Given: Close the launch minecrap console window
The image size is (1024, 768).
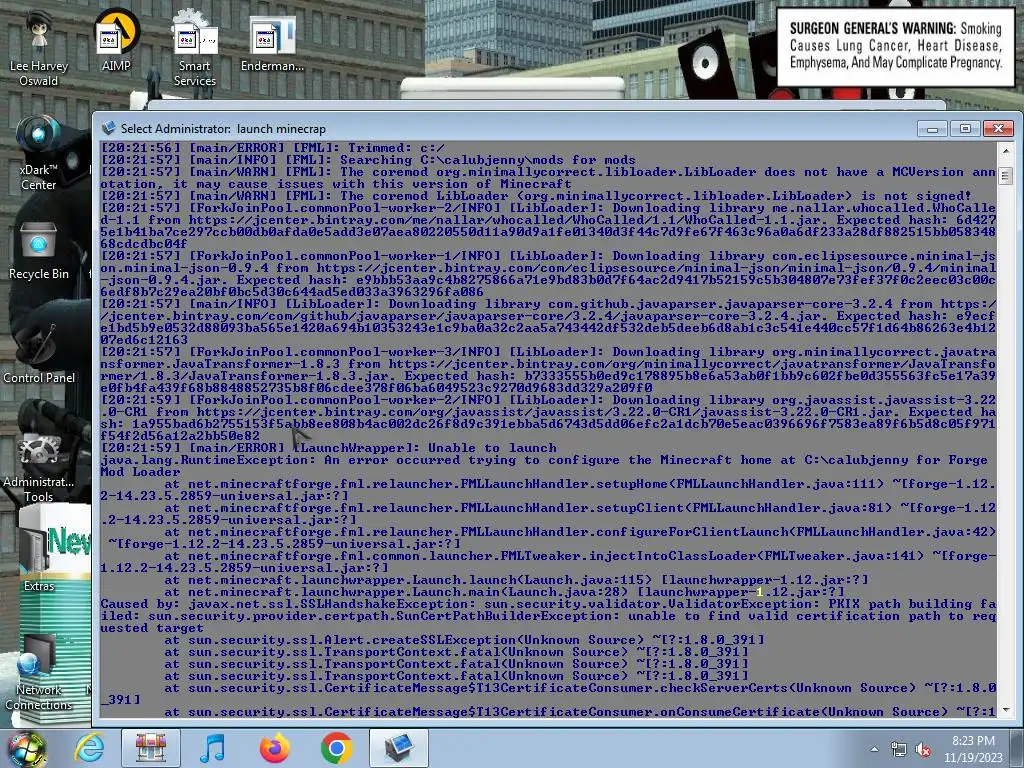Looking at the screenshot, I should (998, 129).
